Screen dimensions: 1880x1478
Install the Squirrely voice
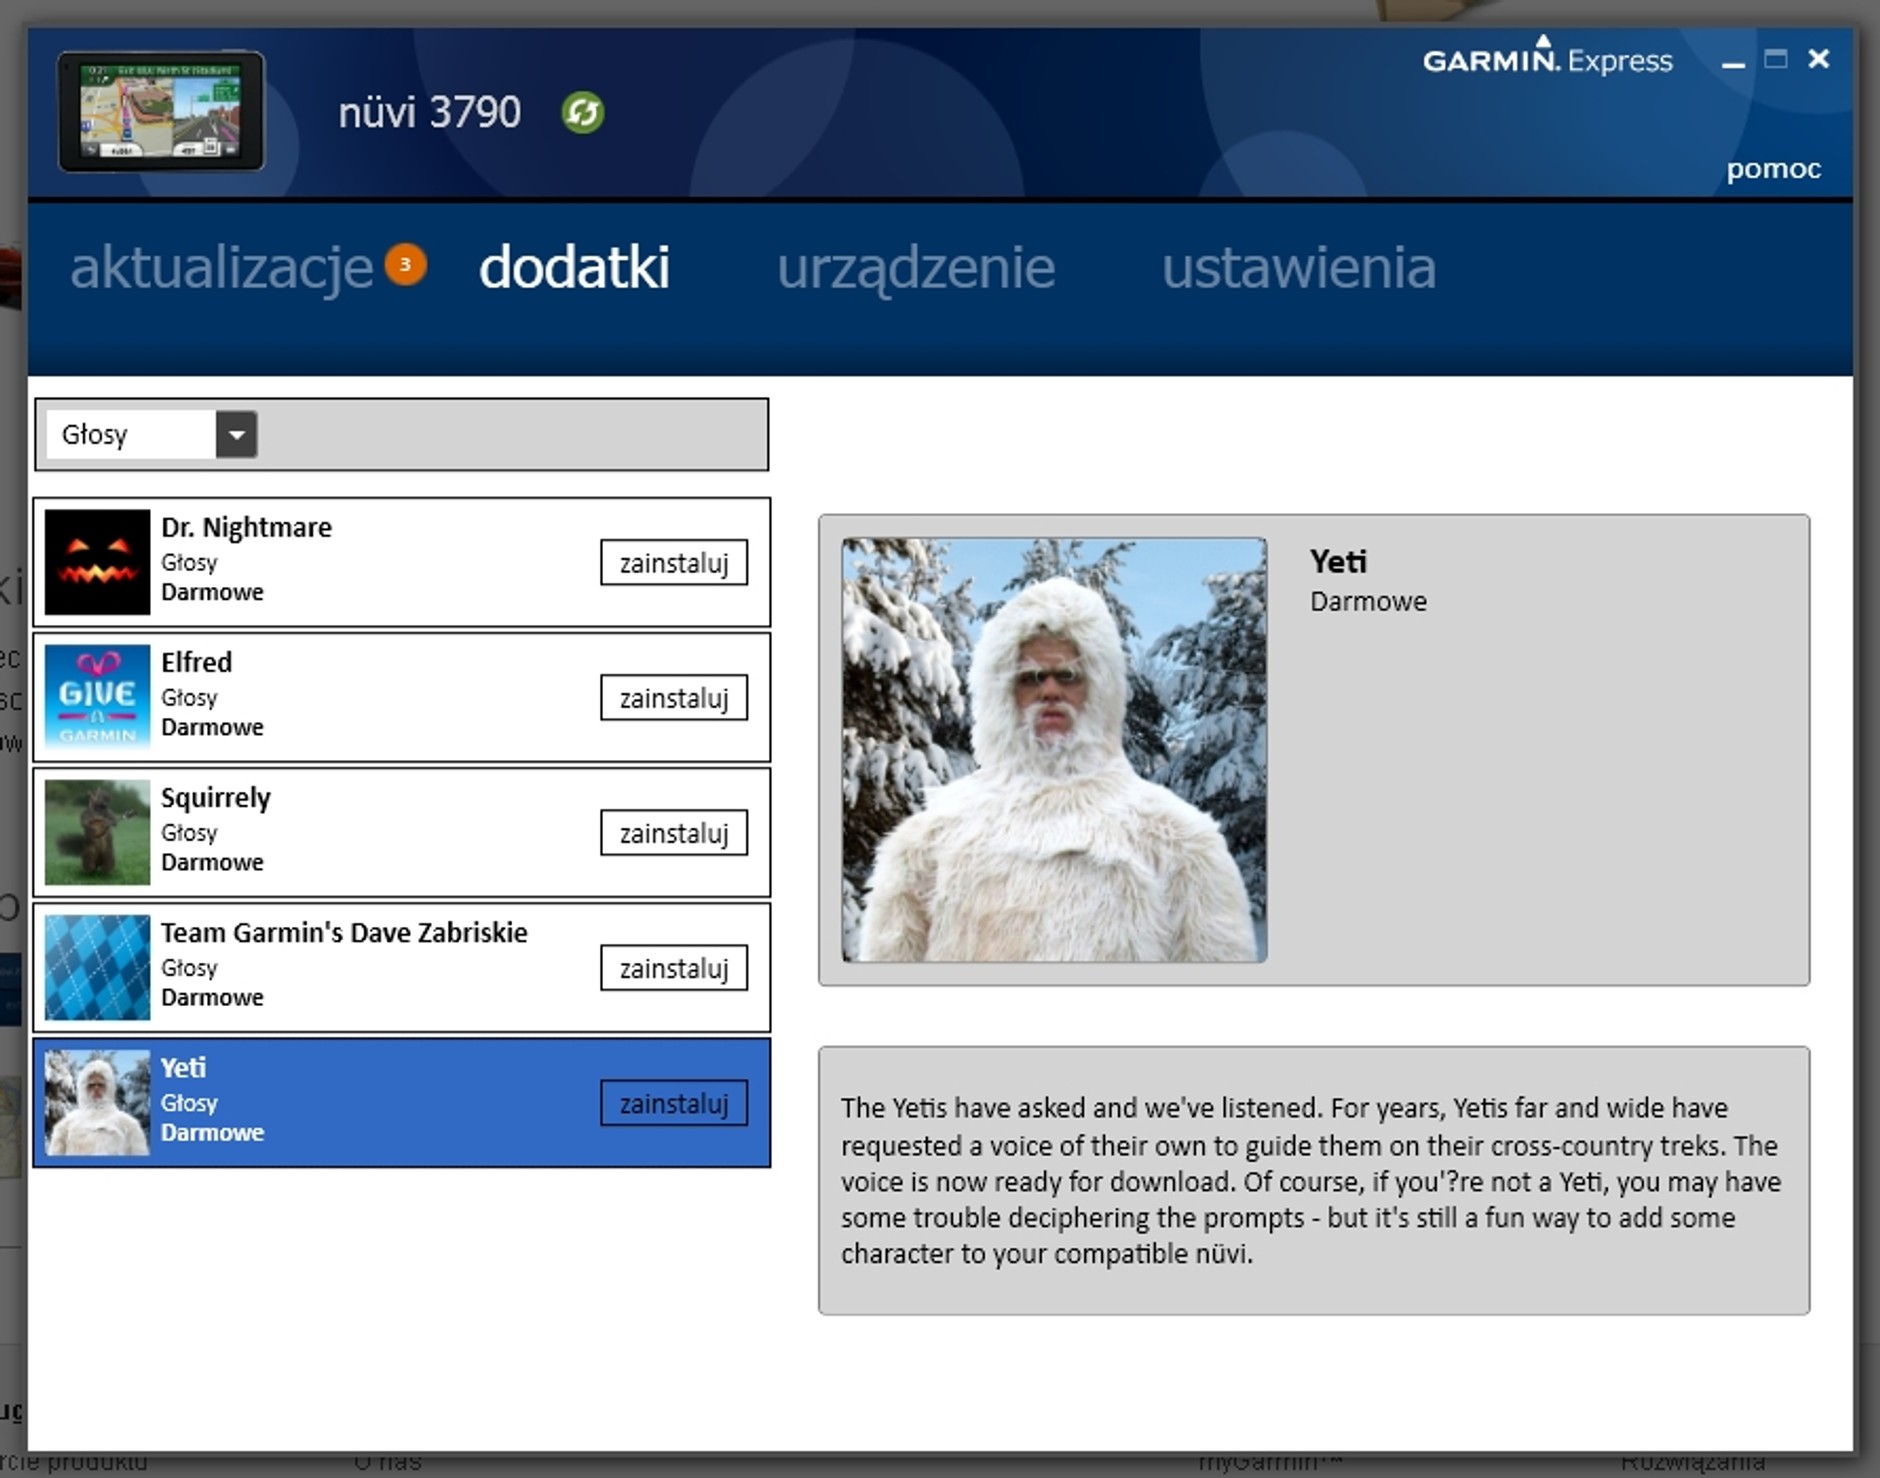coord(673,833)
